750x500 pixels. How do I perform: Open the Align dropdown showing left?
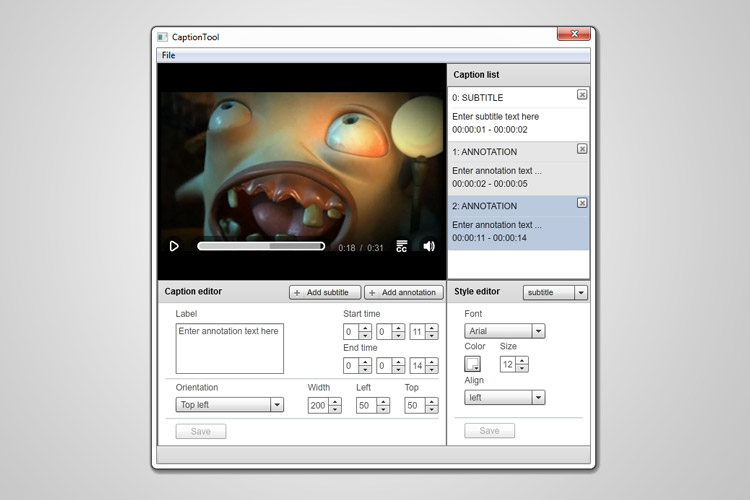[x=505, y=398]
